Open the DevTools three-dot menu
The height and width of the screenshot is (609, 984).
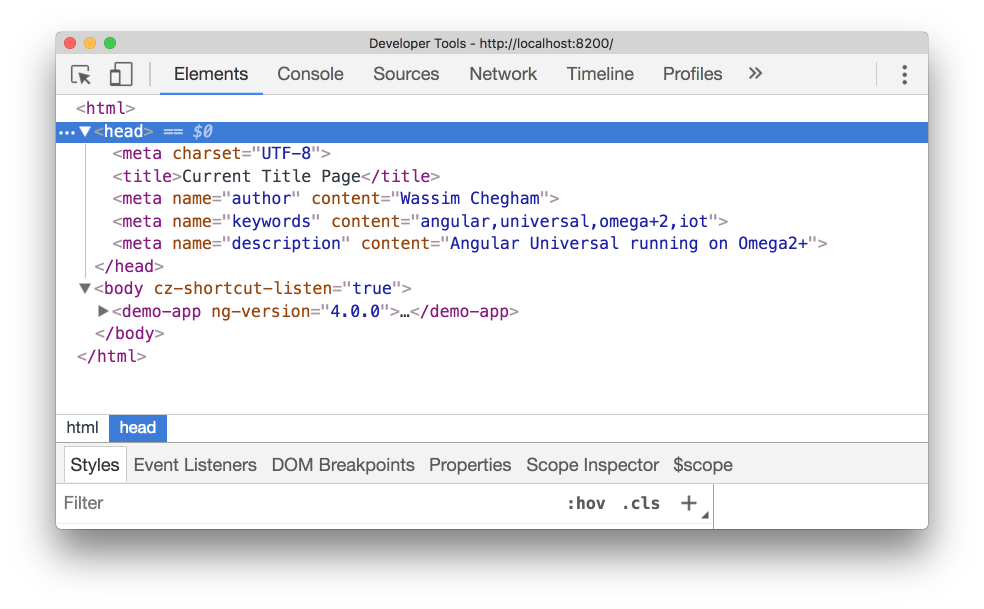point(904,74)
